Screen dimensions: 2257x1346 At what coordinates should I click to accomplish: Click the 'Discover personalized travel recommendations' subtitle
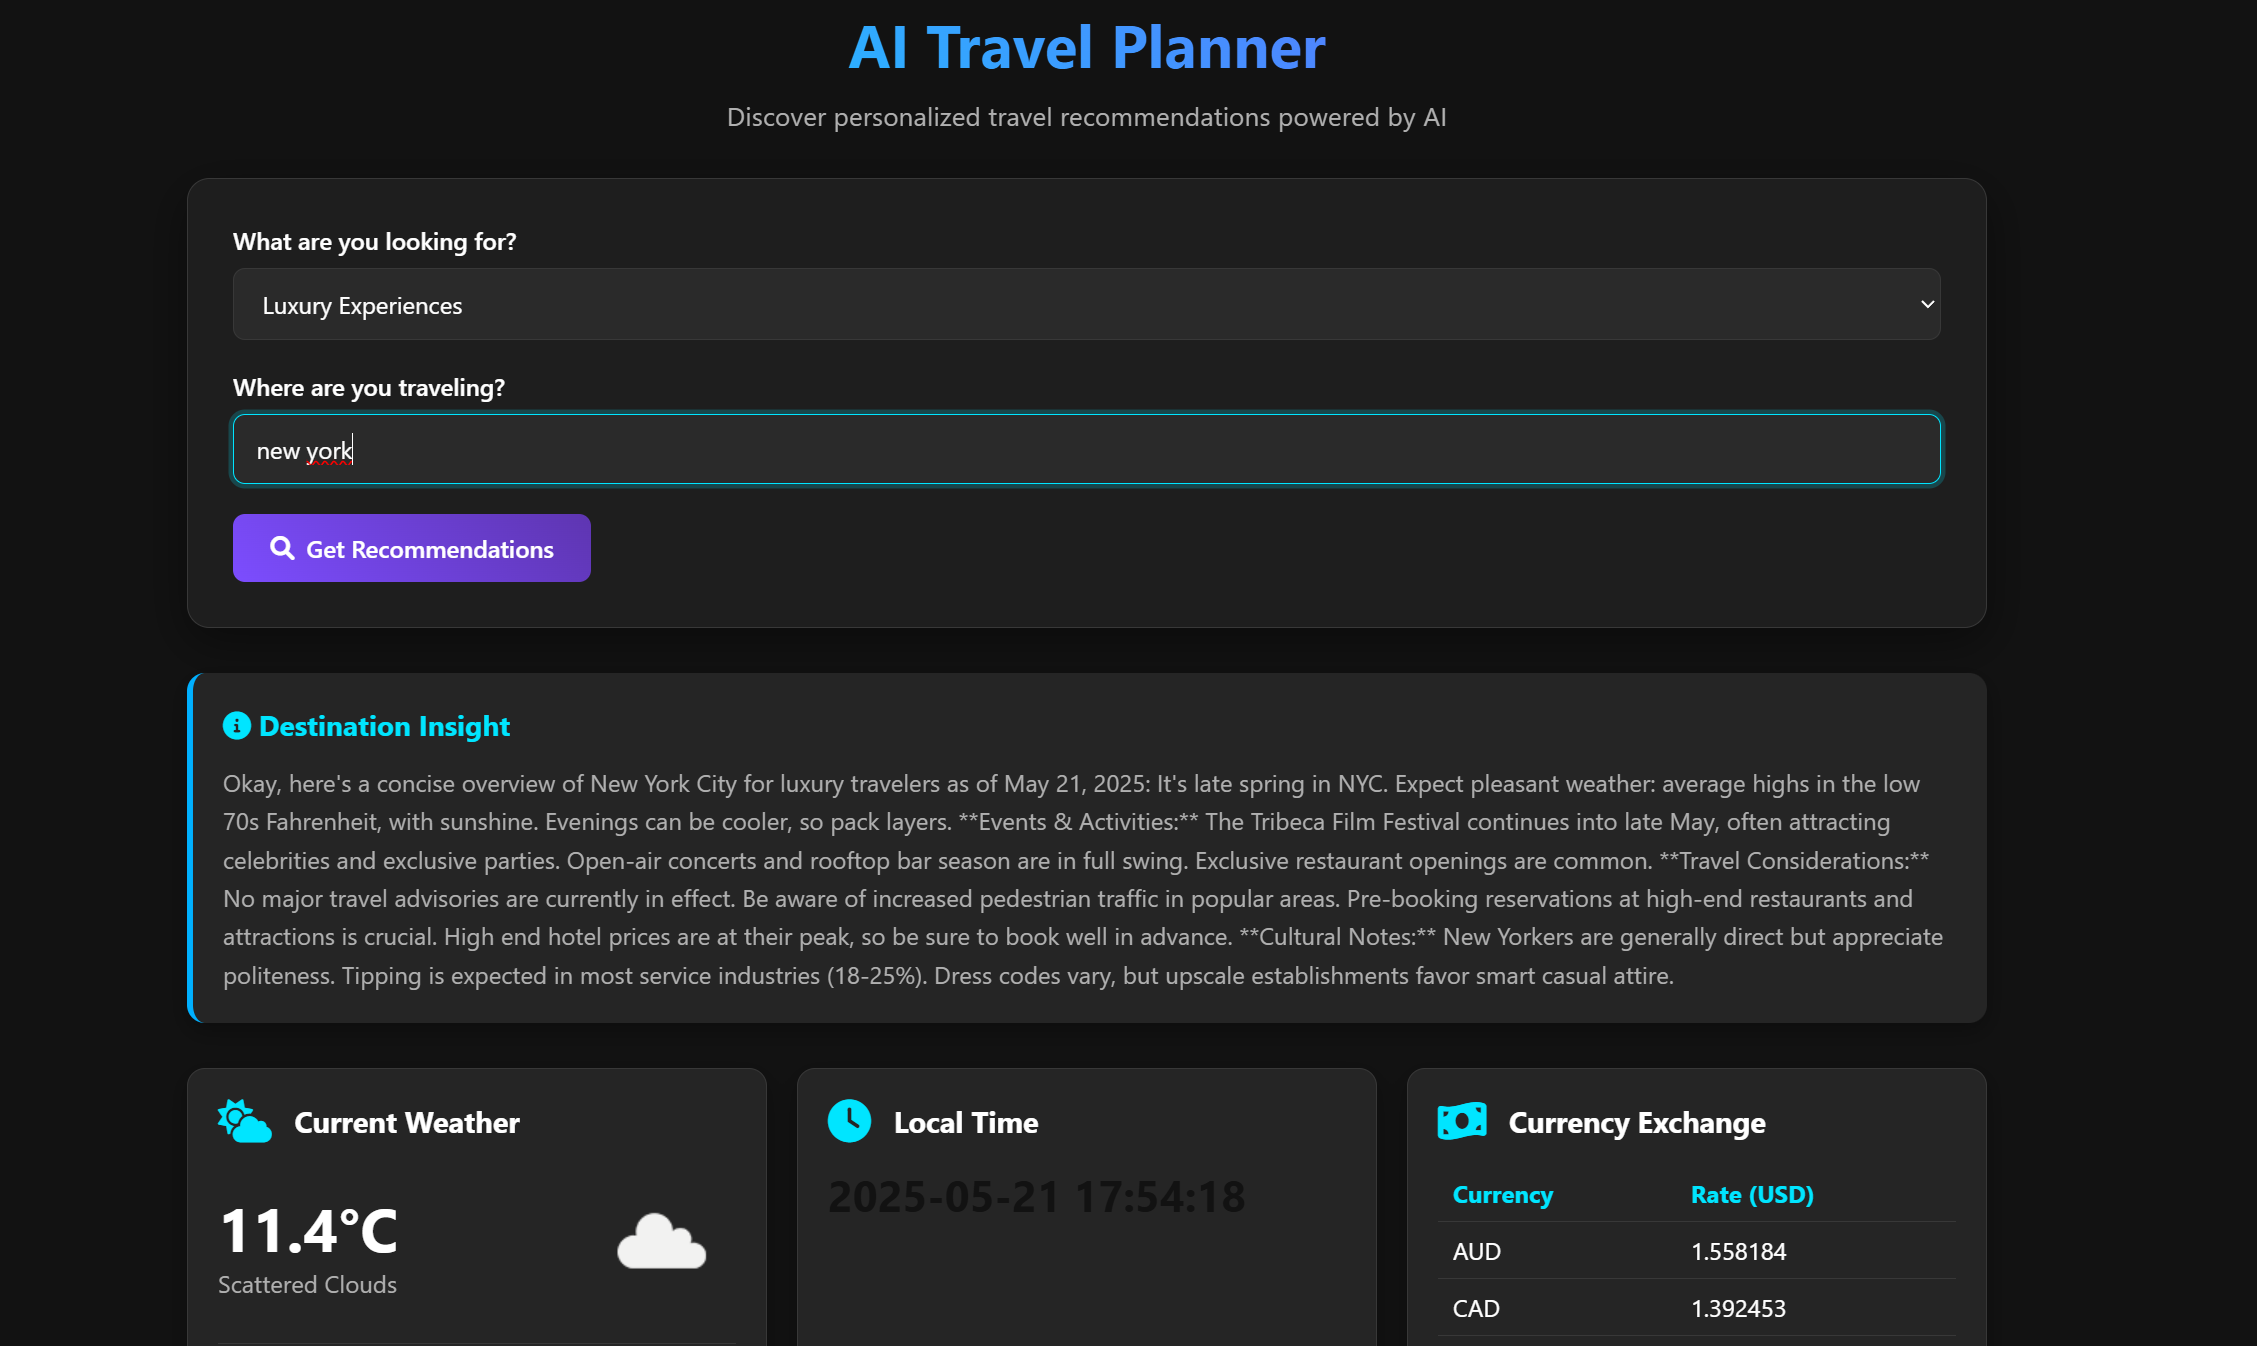tap(1086, 117)
